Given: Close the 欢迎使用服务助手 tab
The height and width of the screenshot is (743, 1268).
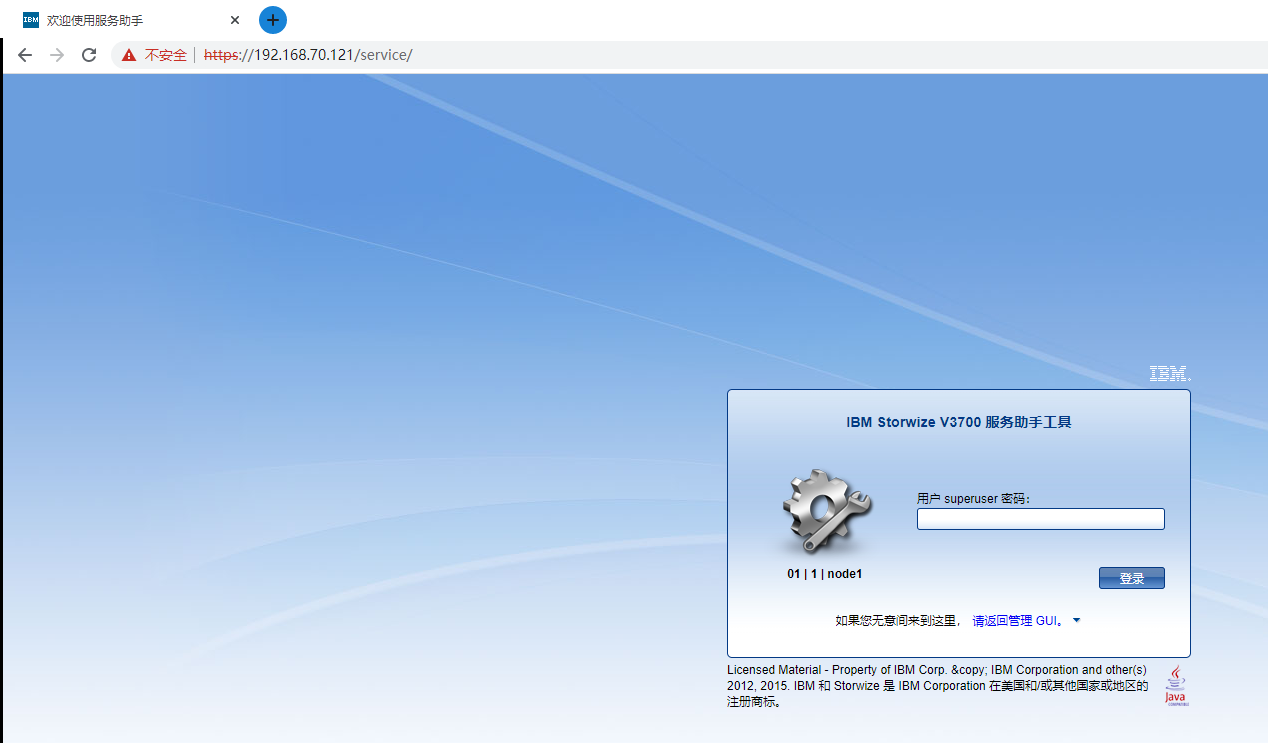Looking at the screenshot, I should 235,20.
